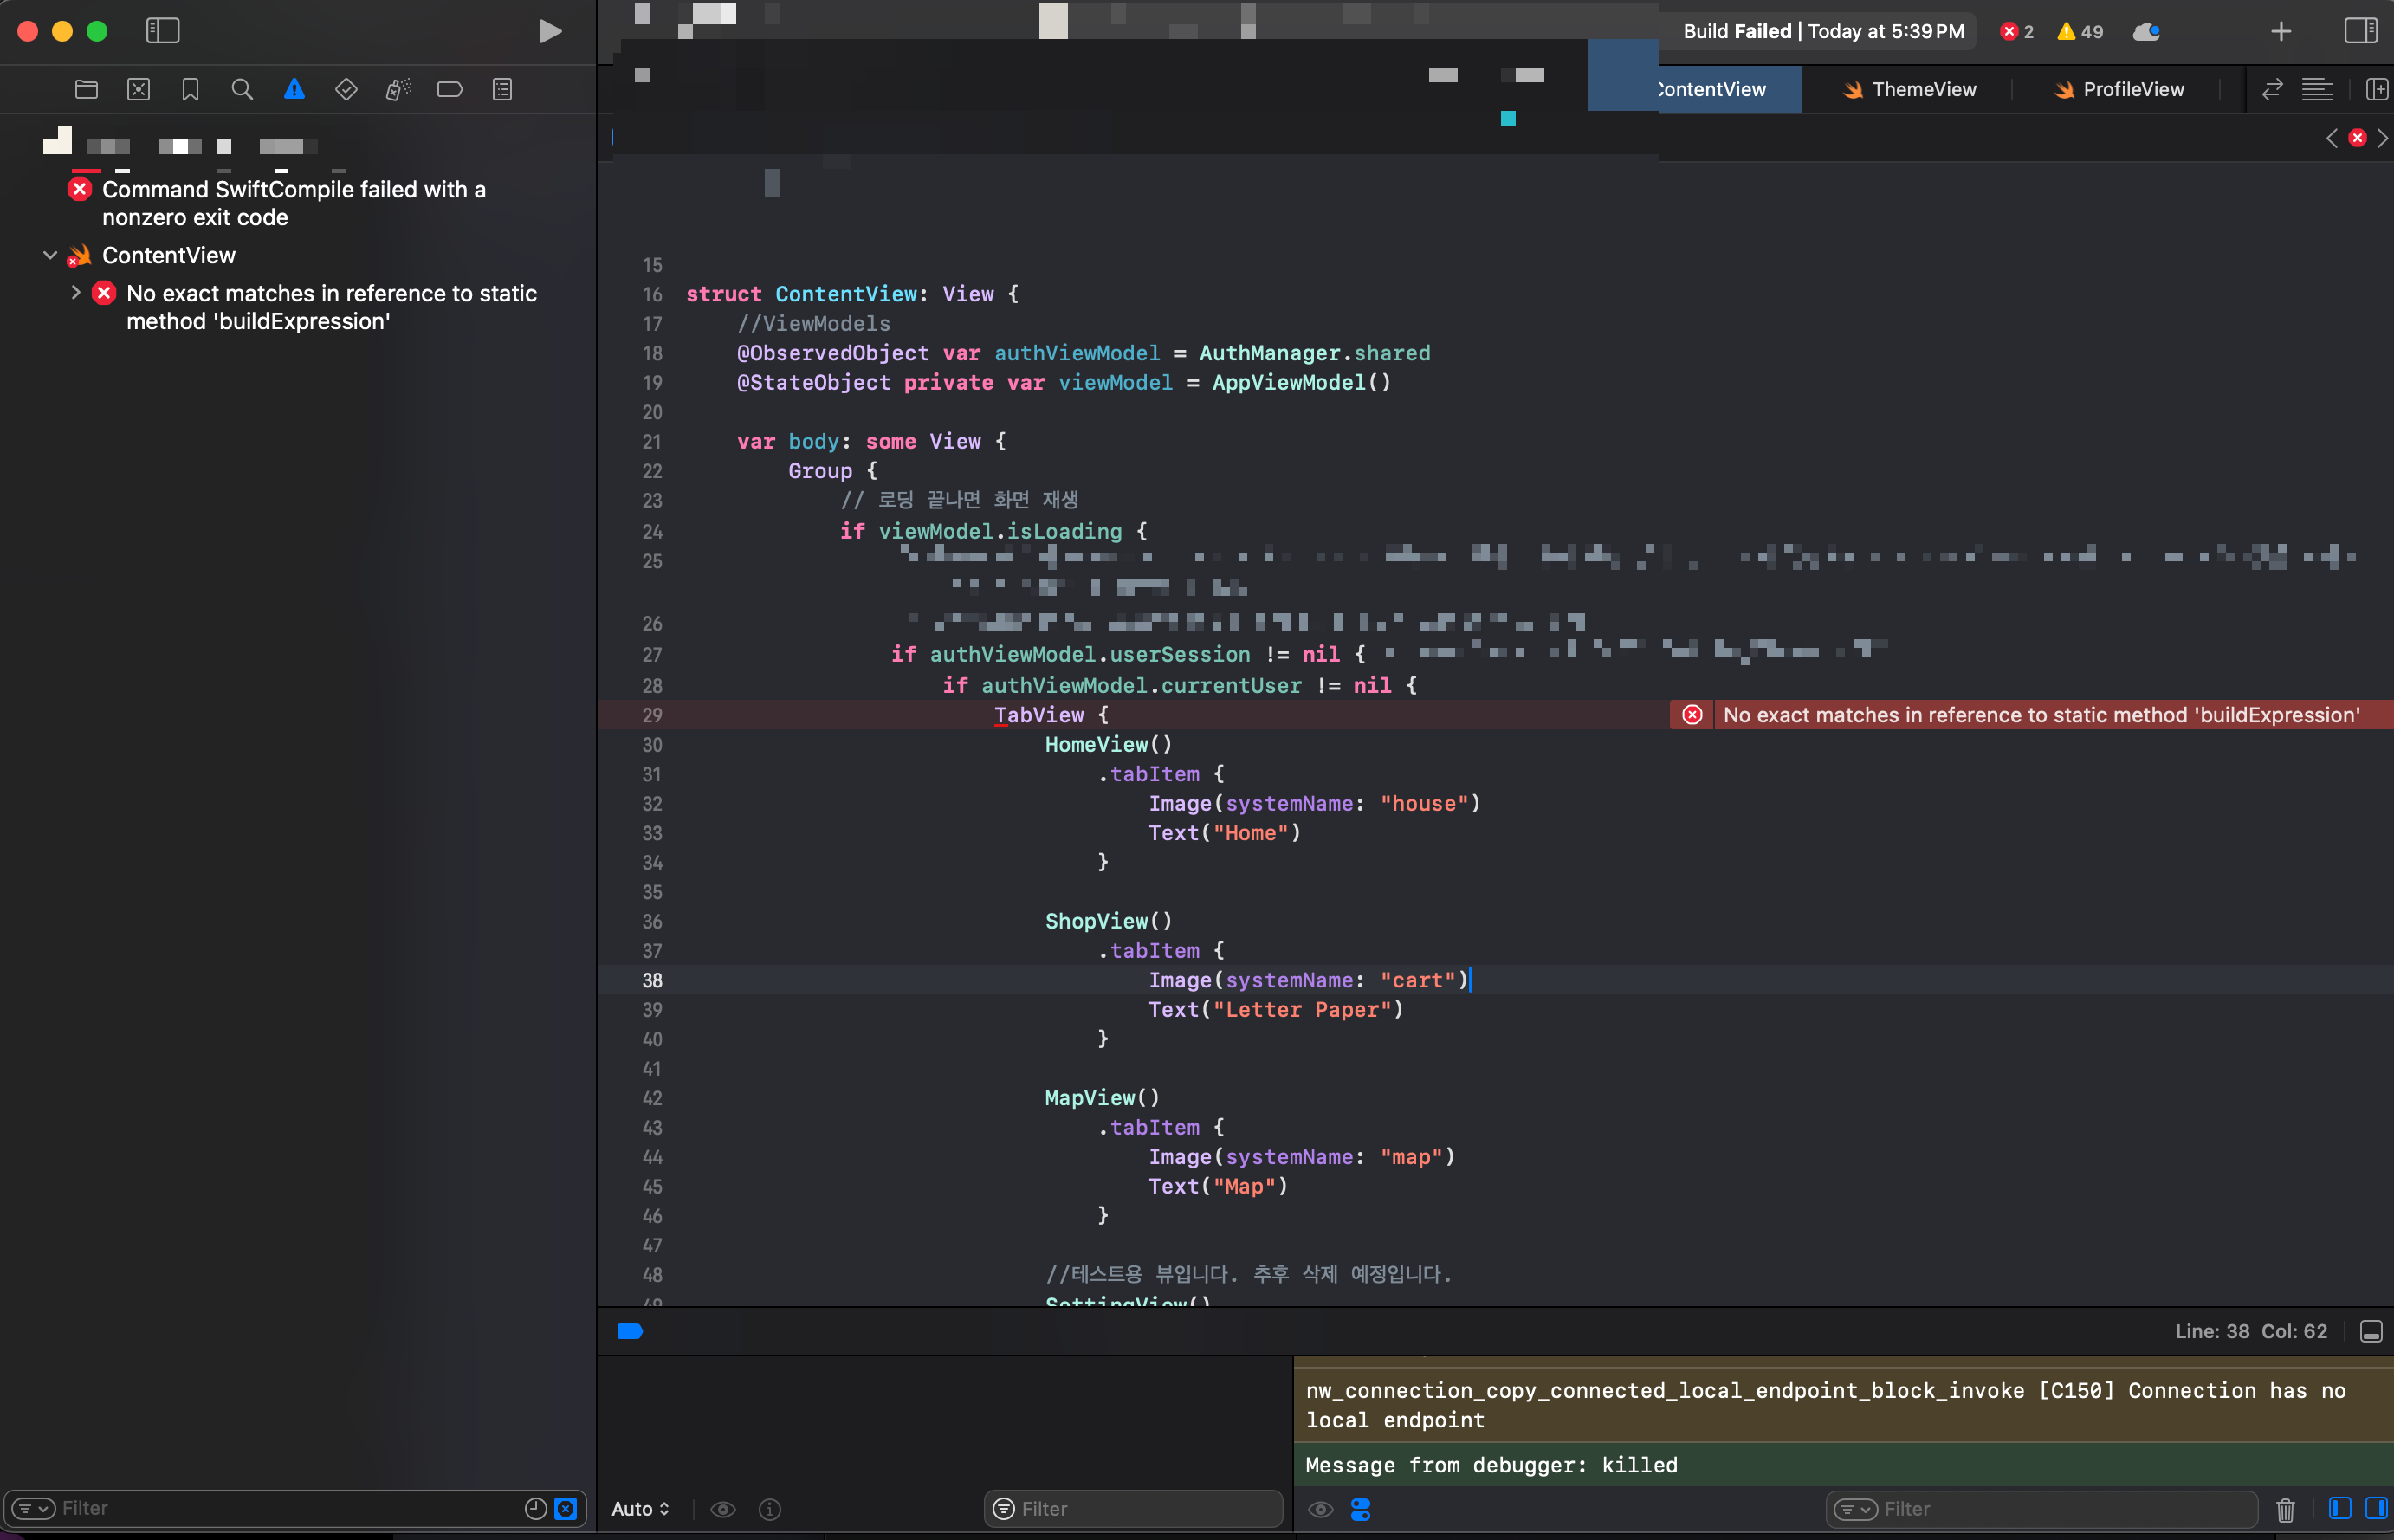Open the Find navigator magnifier icon
Viewport: 2394px width, 1540px height.
[x=242, y=90]
